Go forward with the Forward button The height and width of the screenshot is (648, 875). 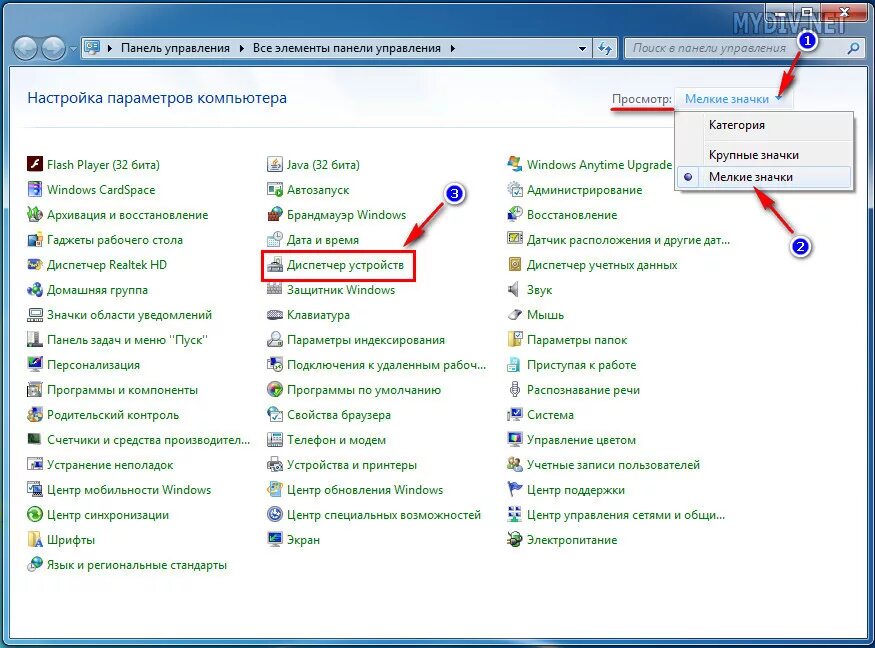(54, 49)
